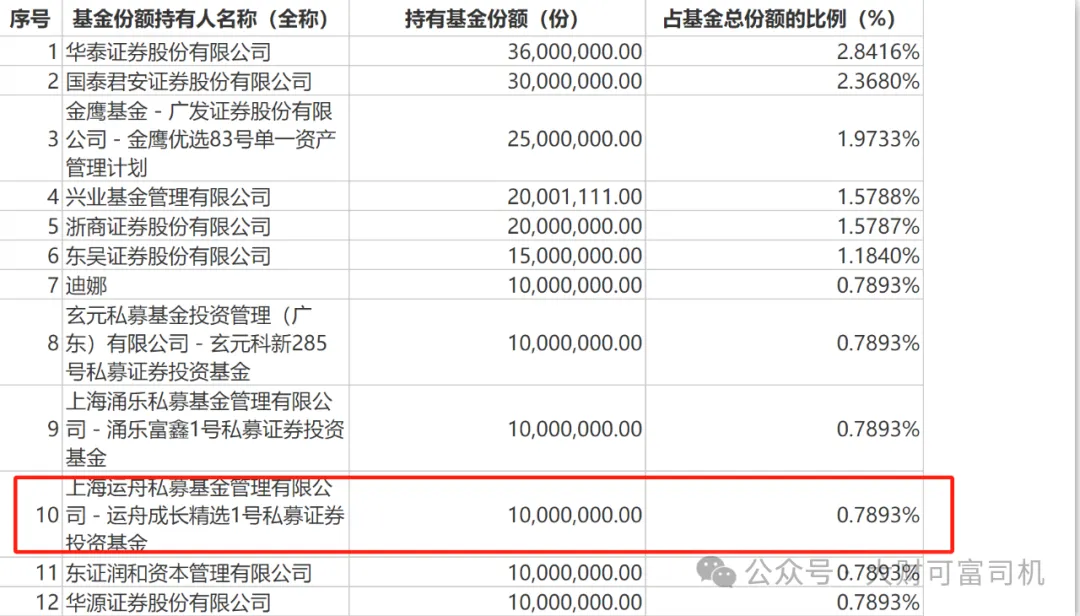1080x616 pixels.
Task: Click the header cell "序号"
Action: [x=30, y=19]
